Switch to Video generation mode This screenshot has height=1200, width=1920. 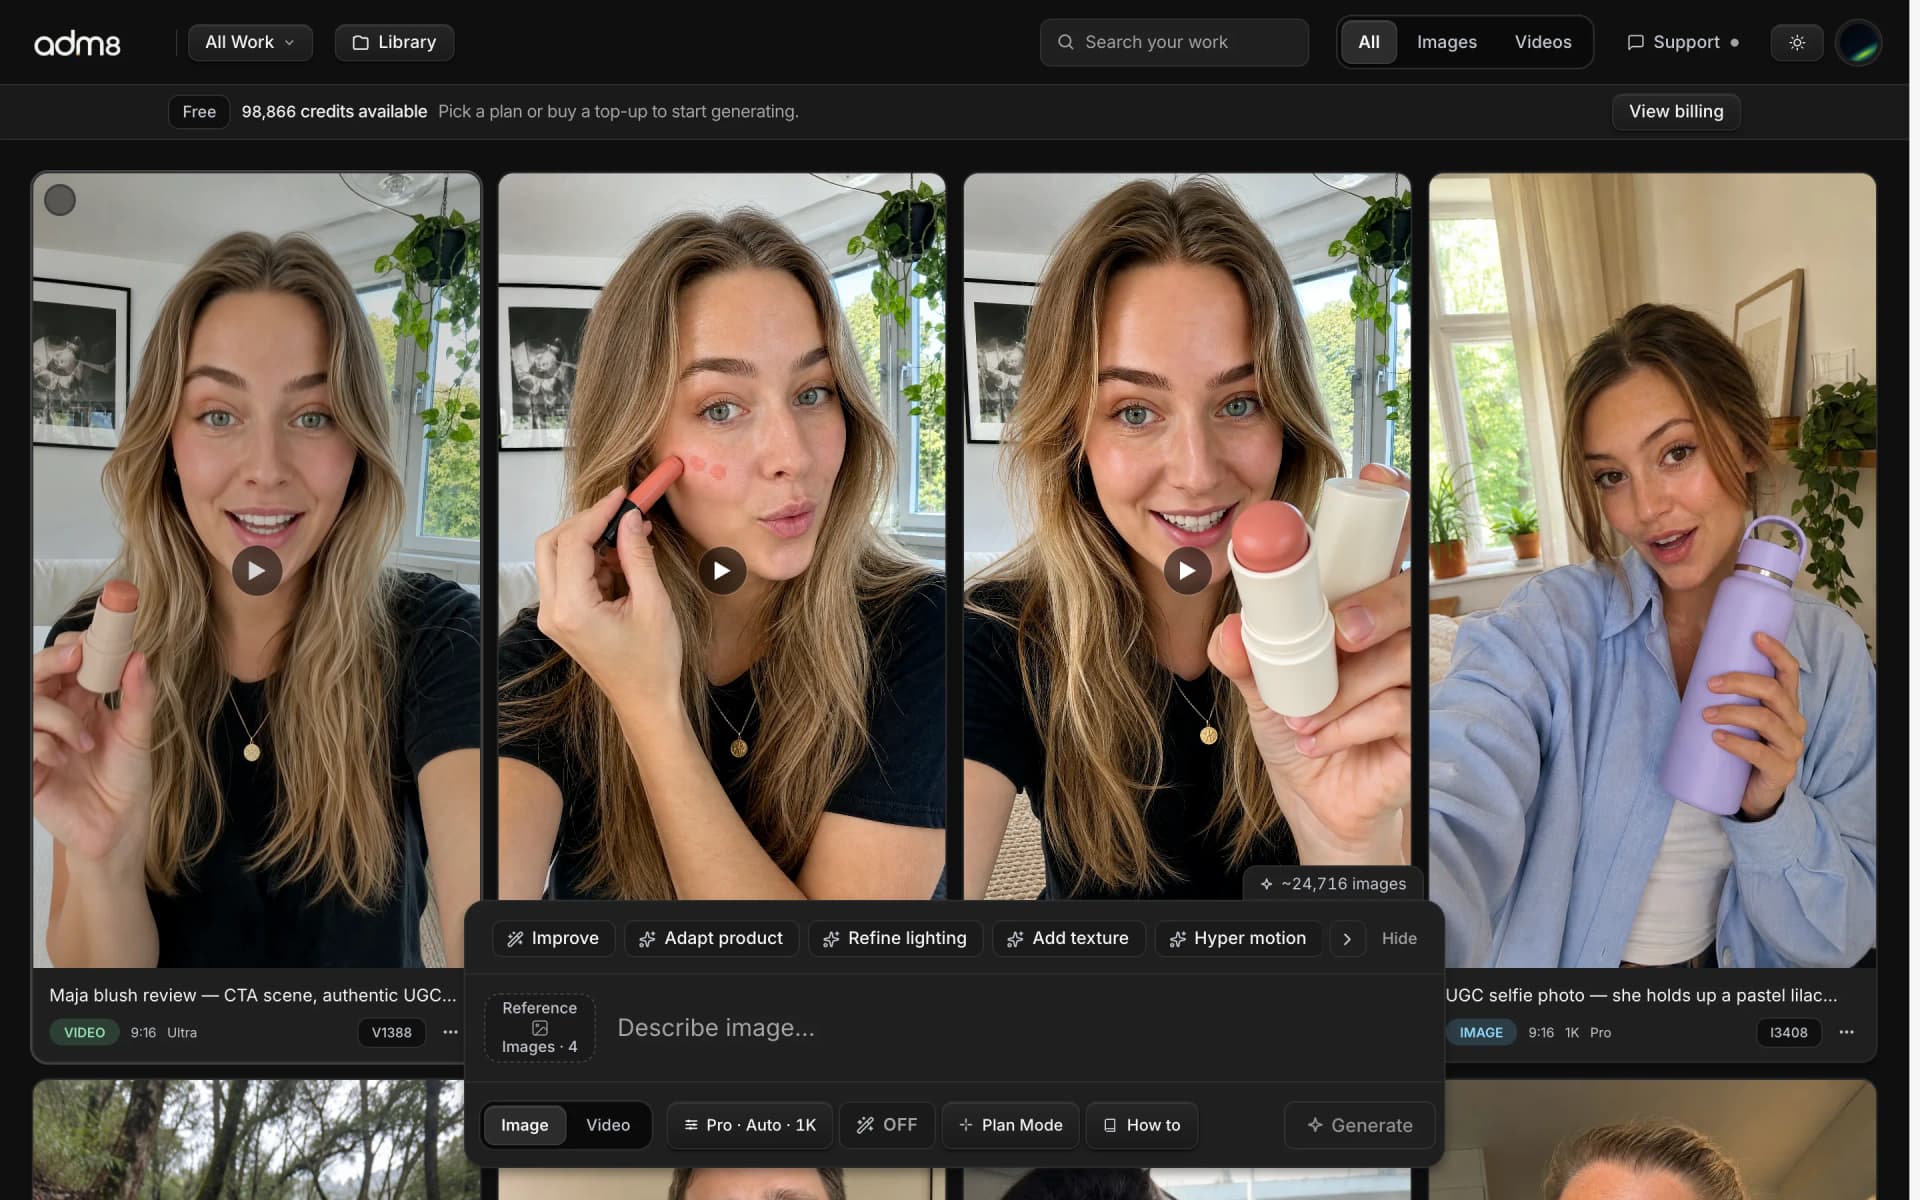(608, 1125)
